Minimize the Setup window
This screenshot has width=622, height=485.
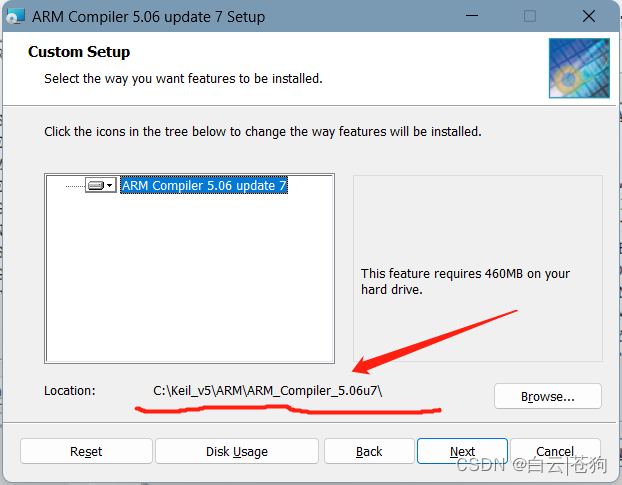(472, 16)
